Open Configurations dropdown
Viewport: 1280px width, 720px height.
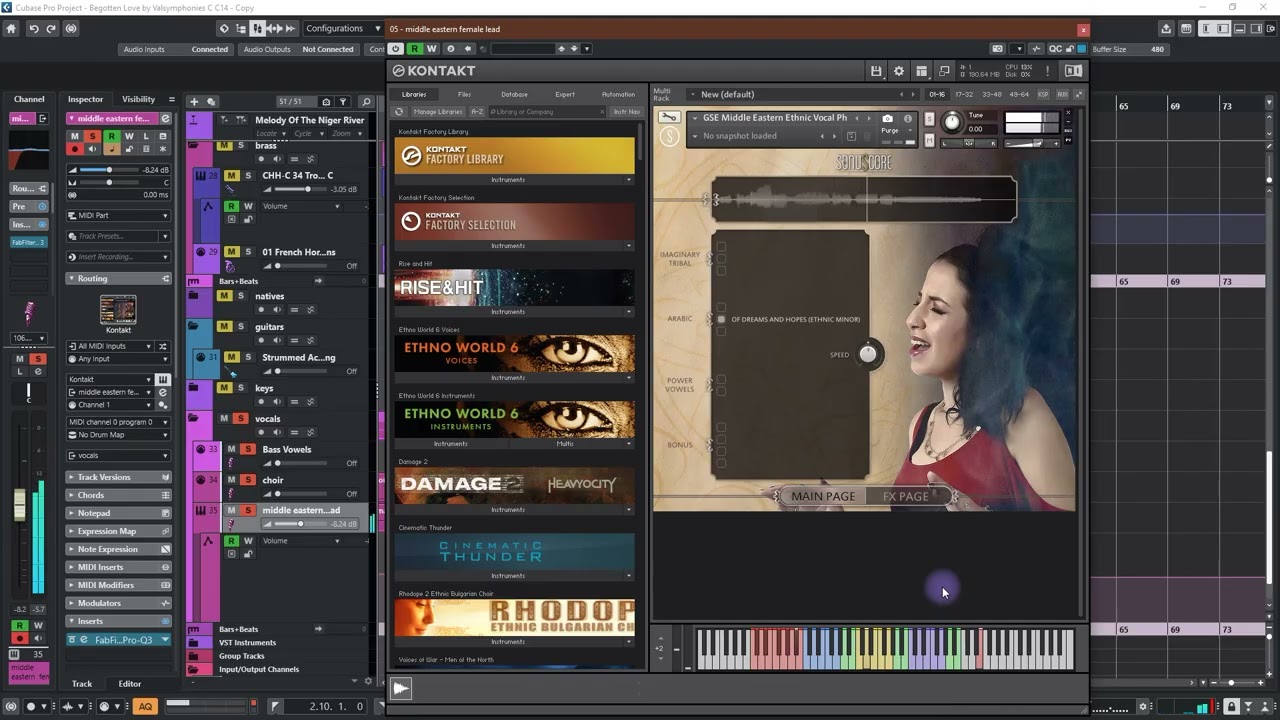point(343,29)
